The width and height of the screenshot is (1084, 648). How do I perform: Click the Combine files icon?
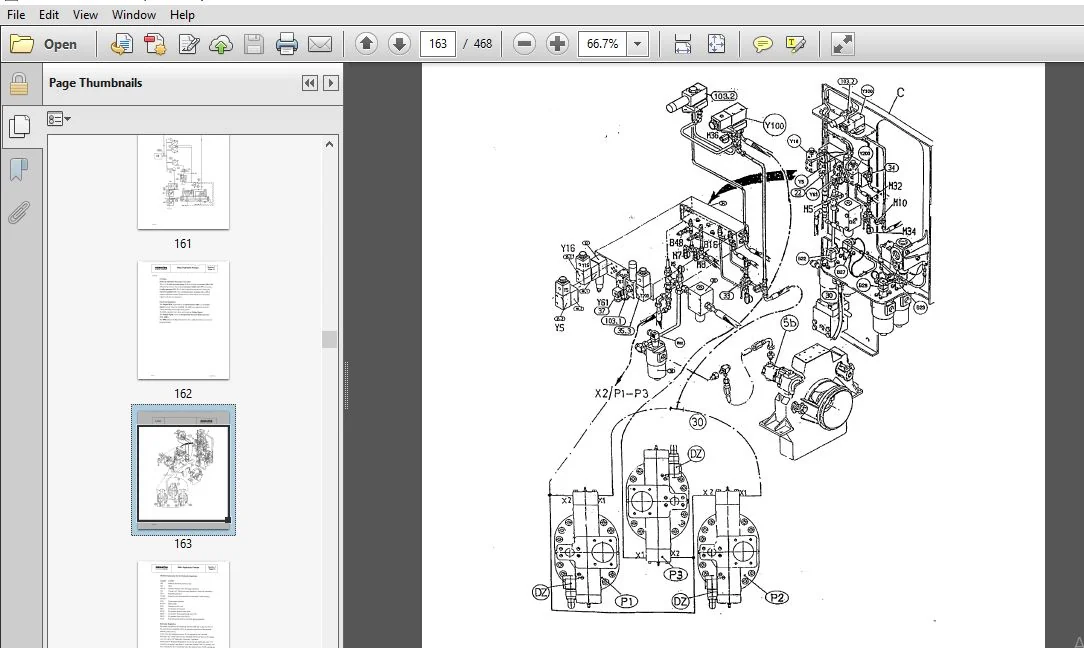pyautogui.click(x=155, y=44)
